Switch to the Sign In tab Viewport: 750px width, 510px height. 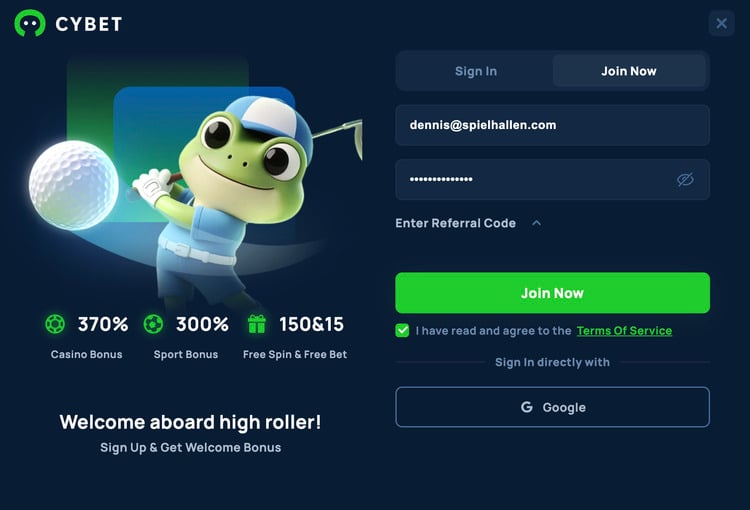[476, 71]
